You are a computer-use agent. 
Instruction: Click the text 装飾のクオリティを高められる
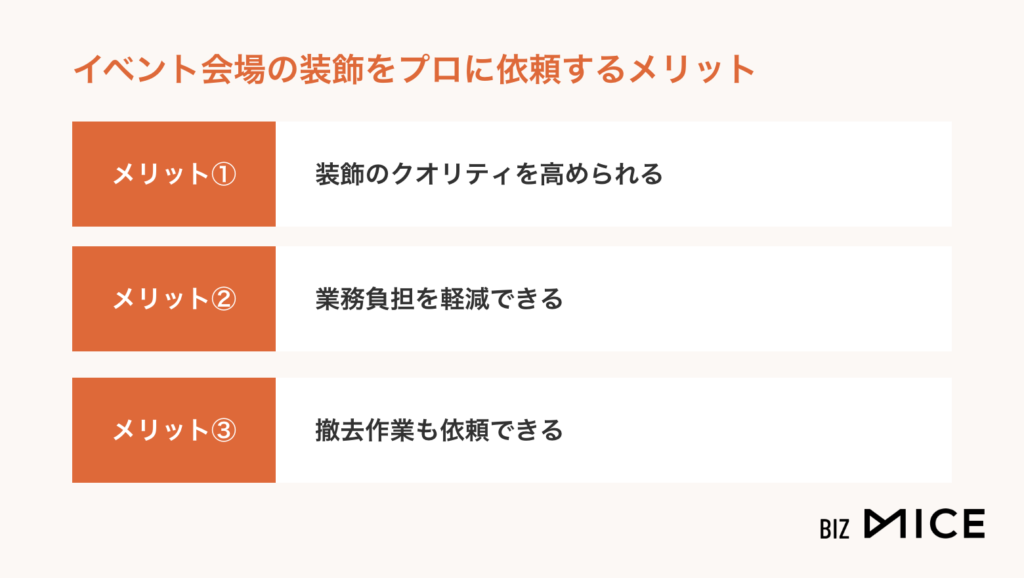tap(489, 174)
